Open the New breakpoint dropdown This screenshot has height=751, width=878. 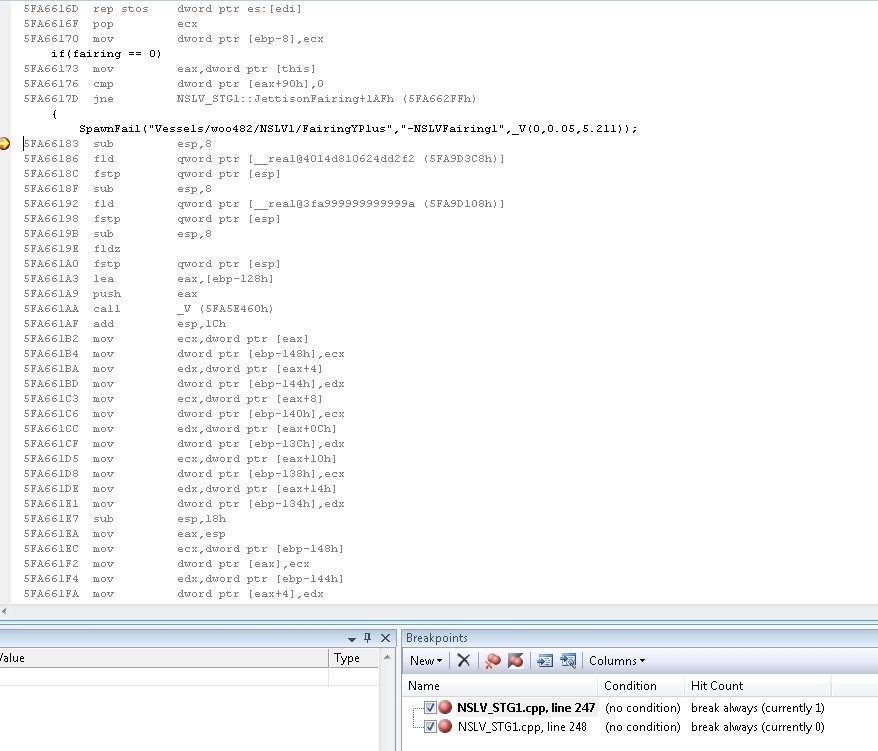(x=426, y=661)
